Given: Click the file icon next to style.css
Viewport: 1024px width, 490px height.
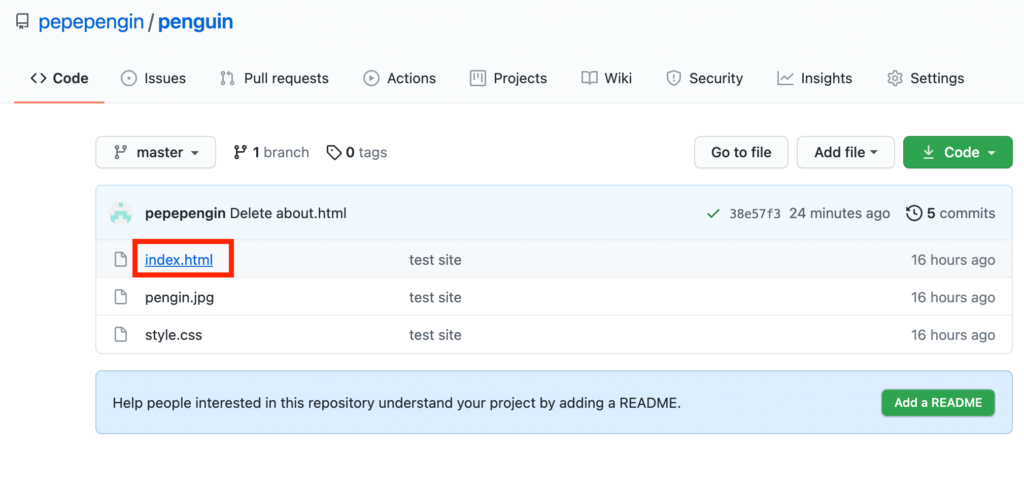Looking at the screenshot, I should coord(121,335).
